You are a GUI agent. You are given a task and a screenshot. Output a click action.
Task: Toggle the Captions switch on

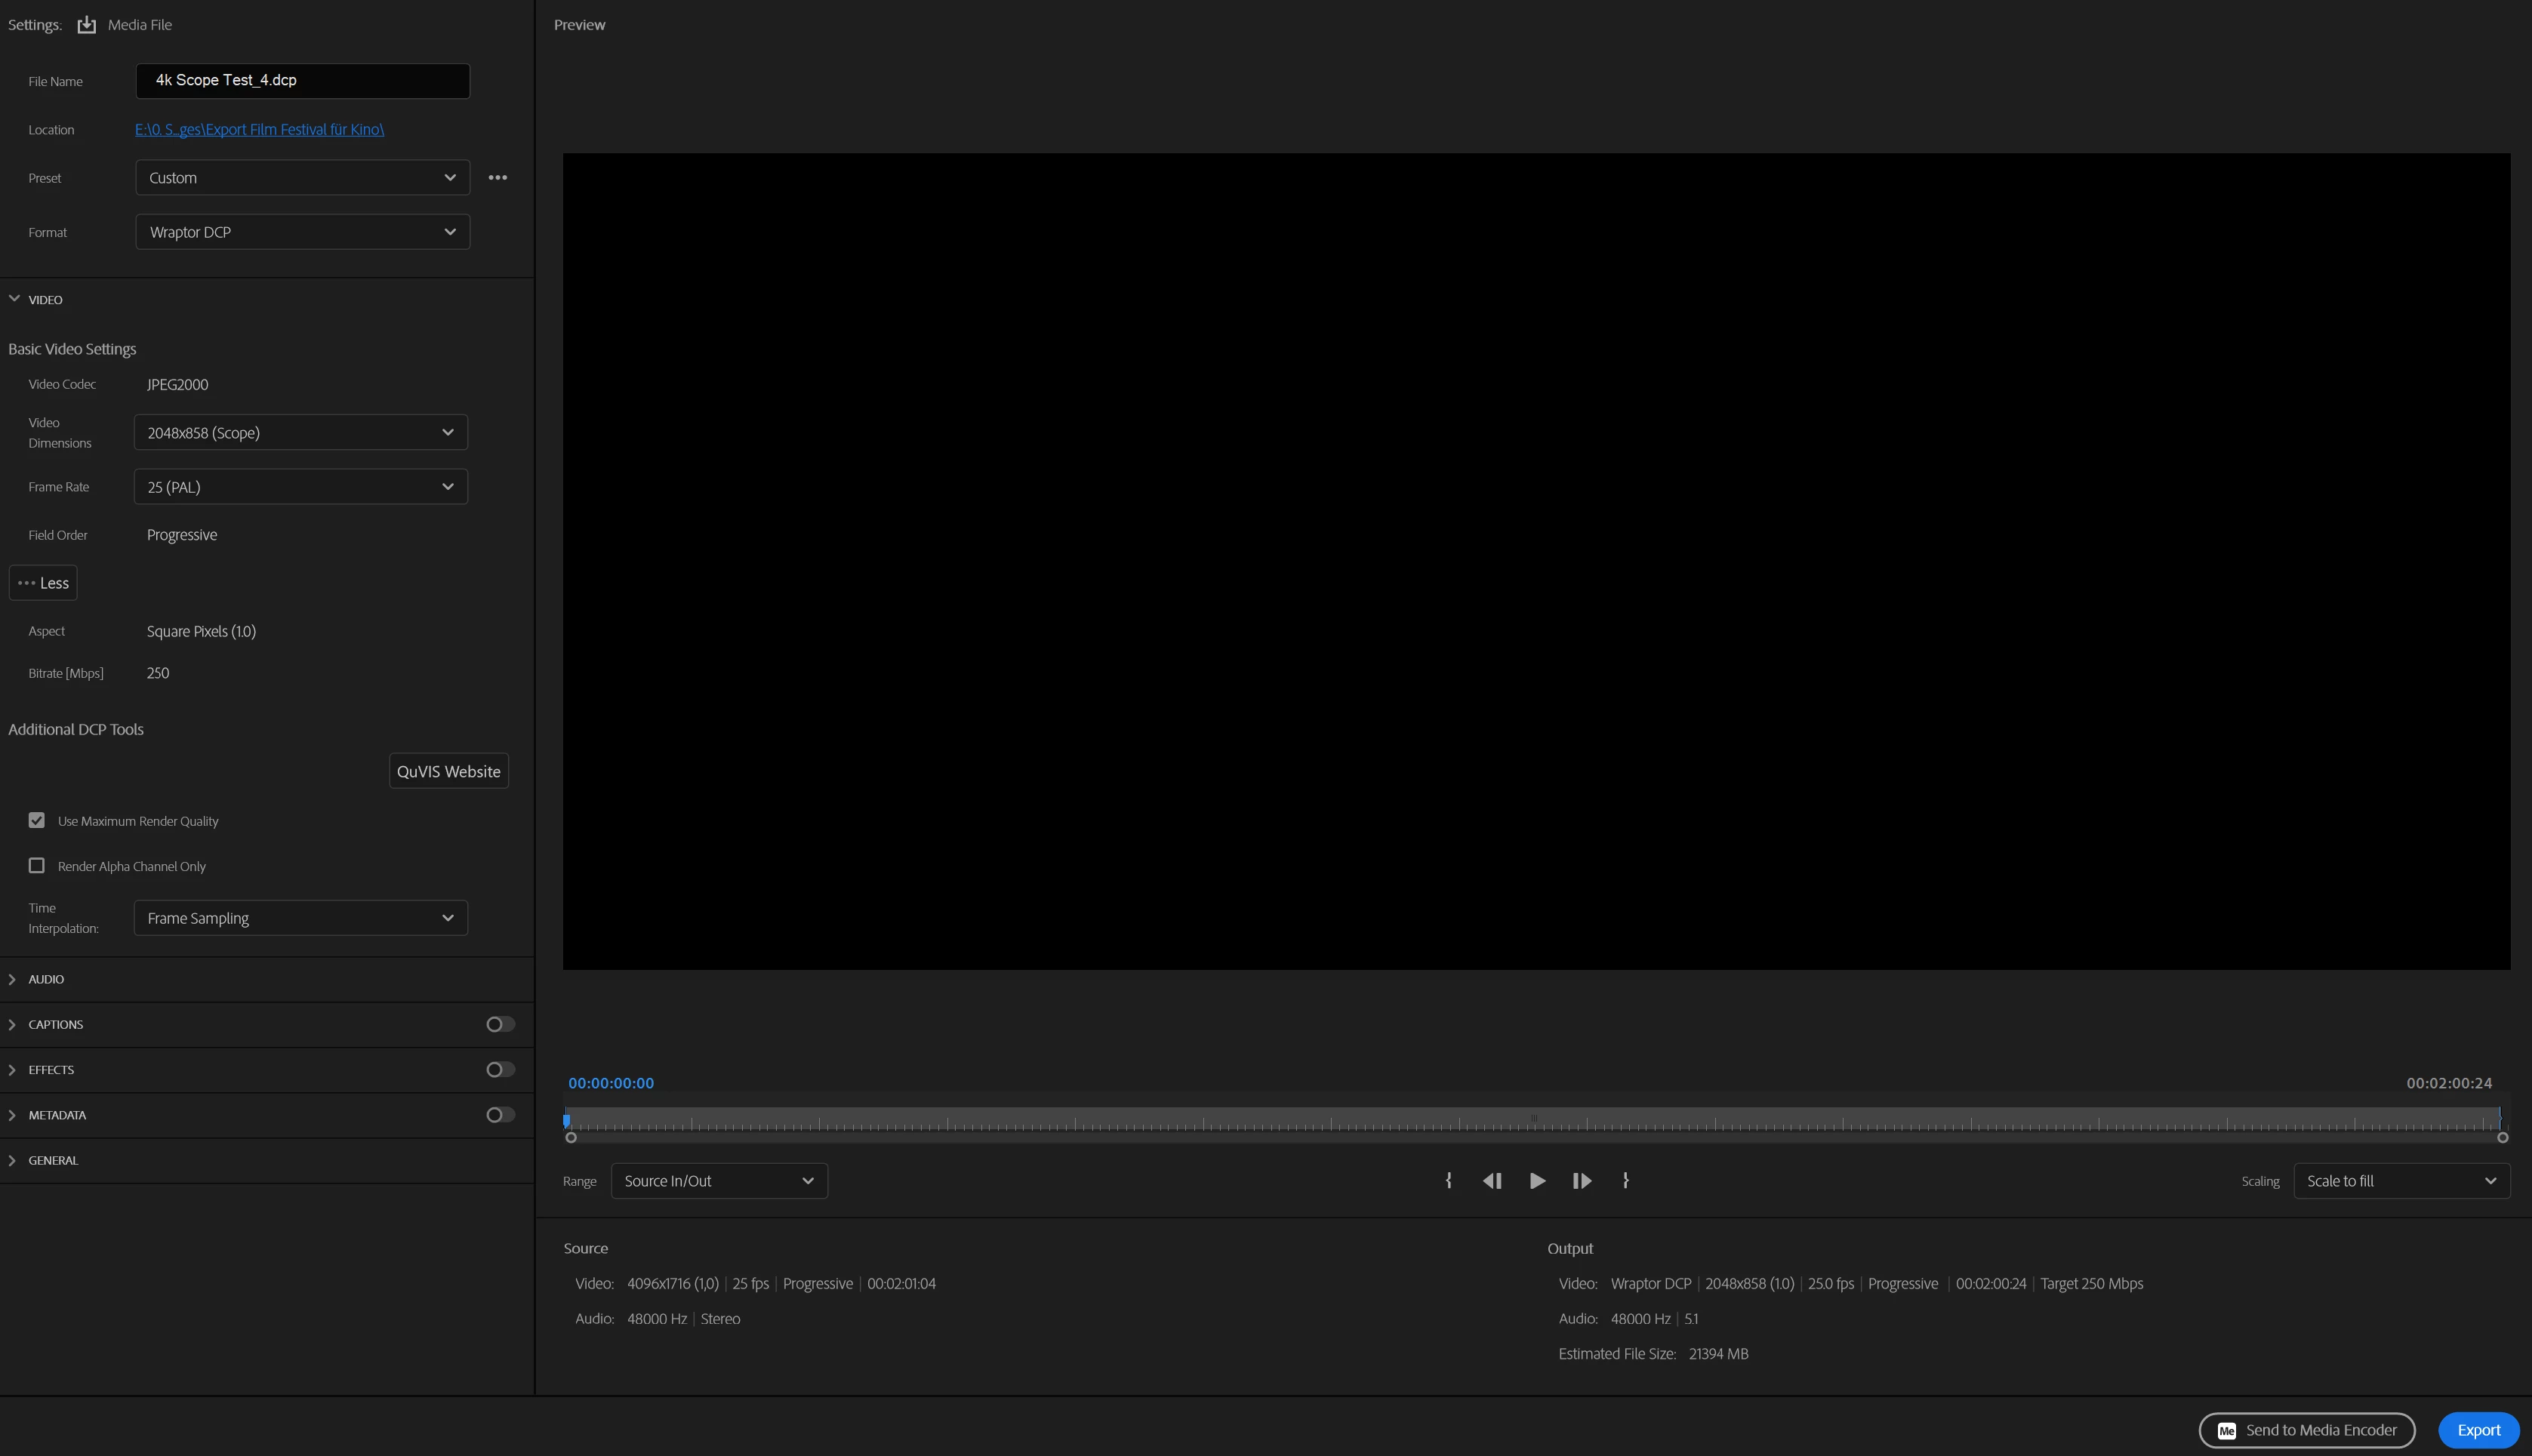pos(500,1024)
